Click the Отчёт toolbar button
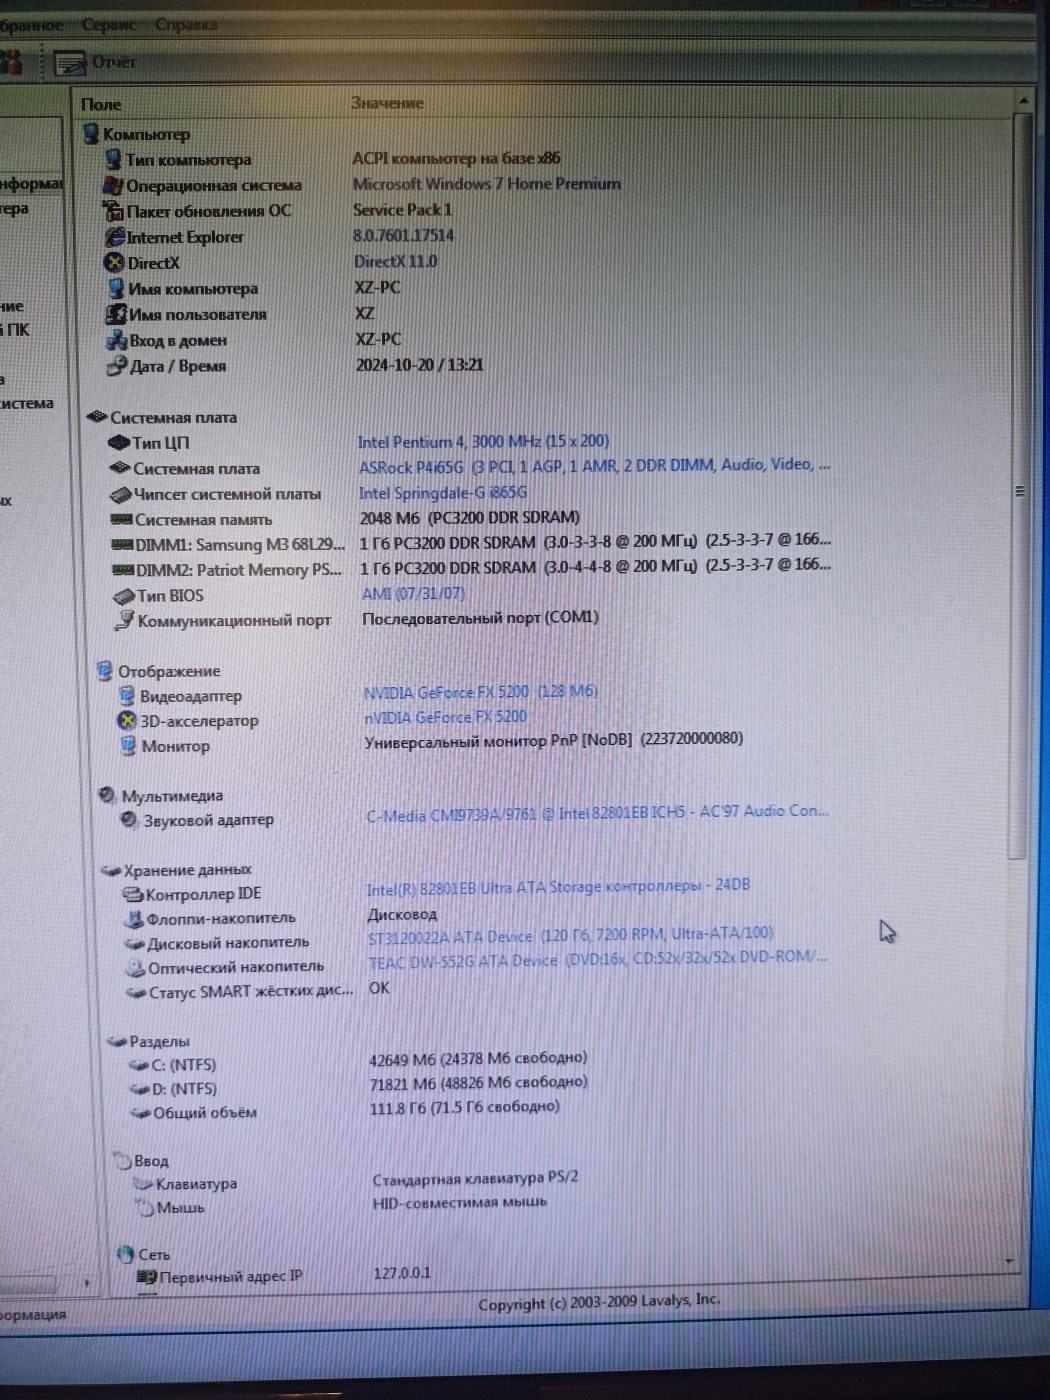Image resolution: width=1050 pixels, height=1400 pixels. 95,63
